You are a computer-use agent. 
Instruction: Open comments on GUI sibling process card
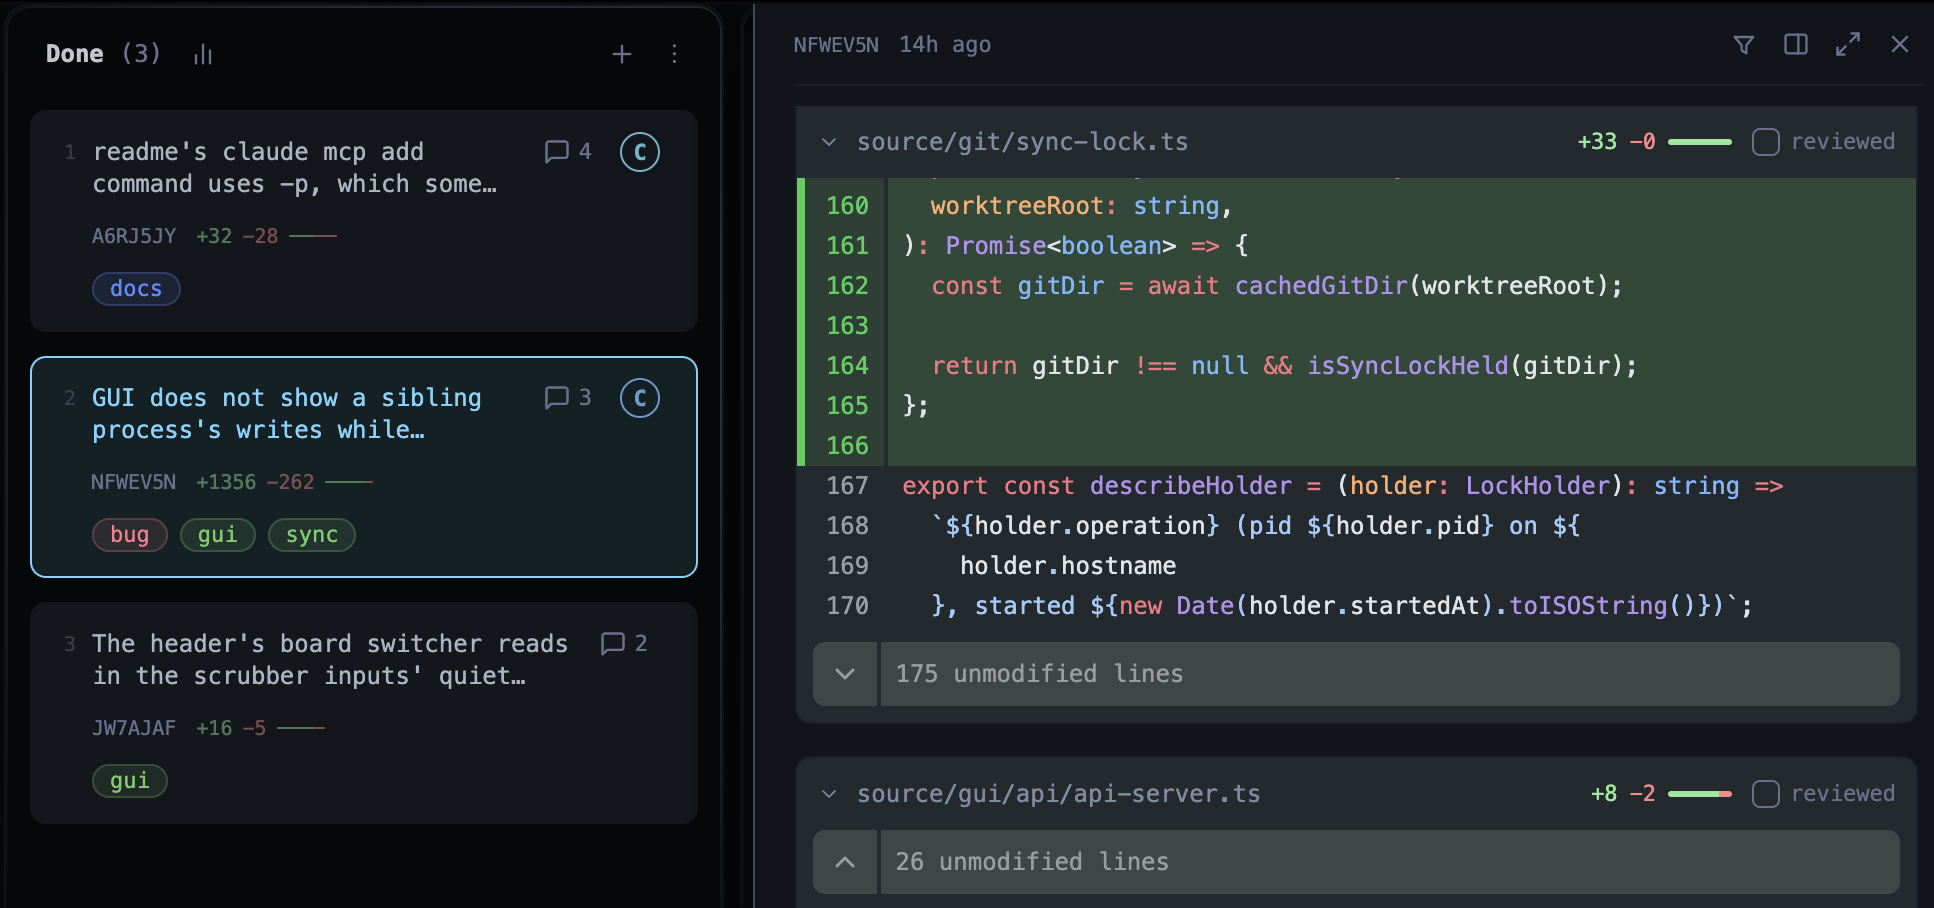(568, 397)
